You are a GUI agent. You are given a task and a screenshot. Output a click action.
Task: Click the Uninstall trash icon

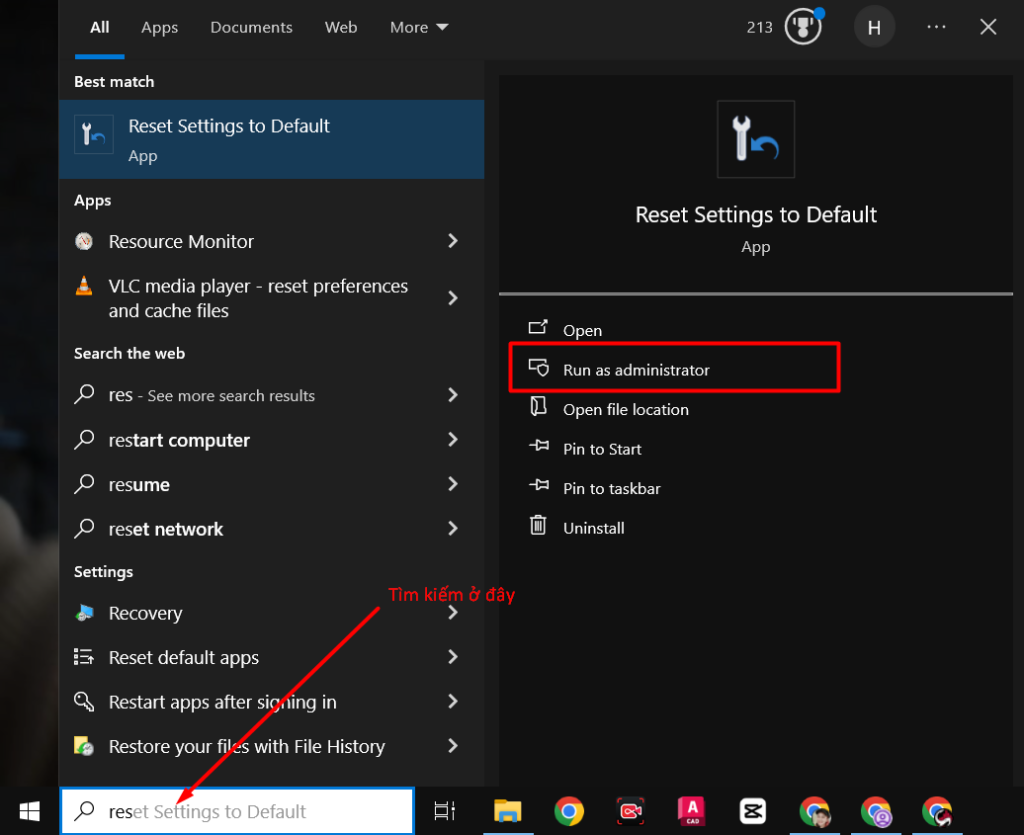[538, 527]
